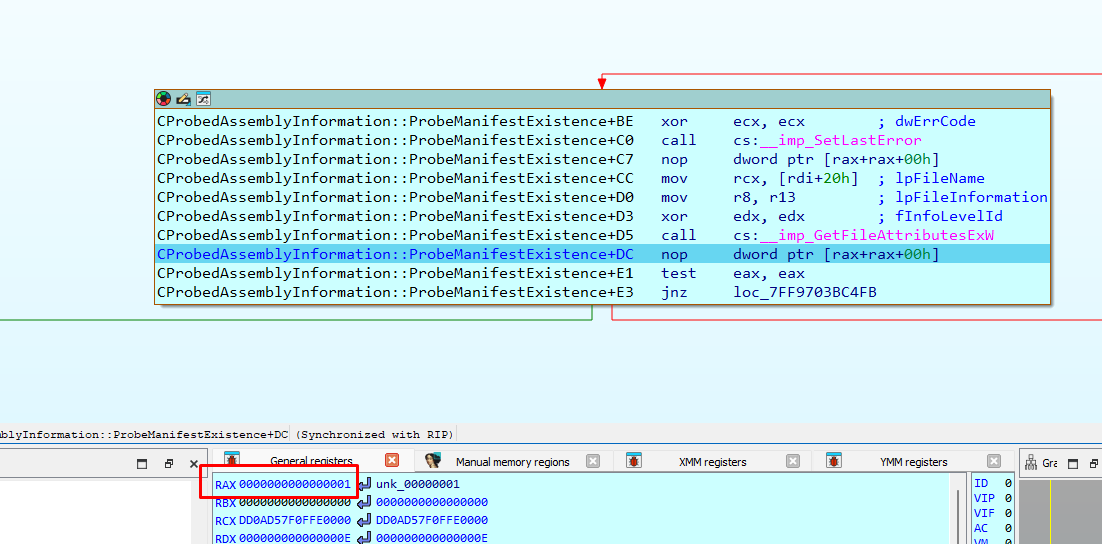Select the RAX register value
The image size is (1102, 544).
click(295, 484)
